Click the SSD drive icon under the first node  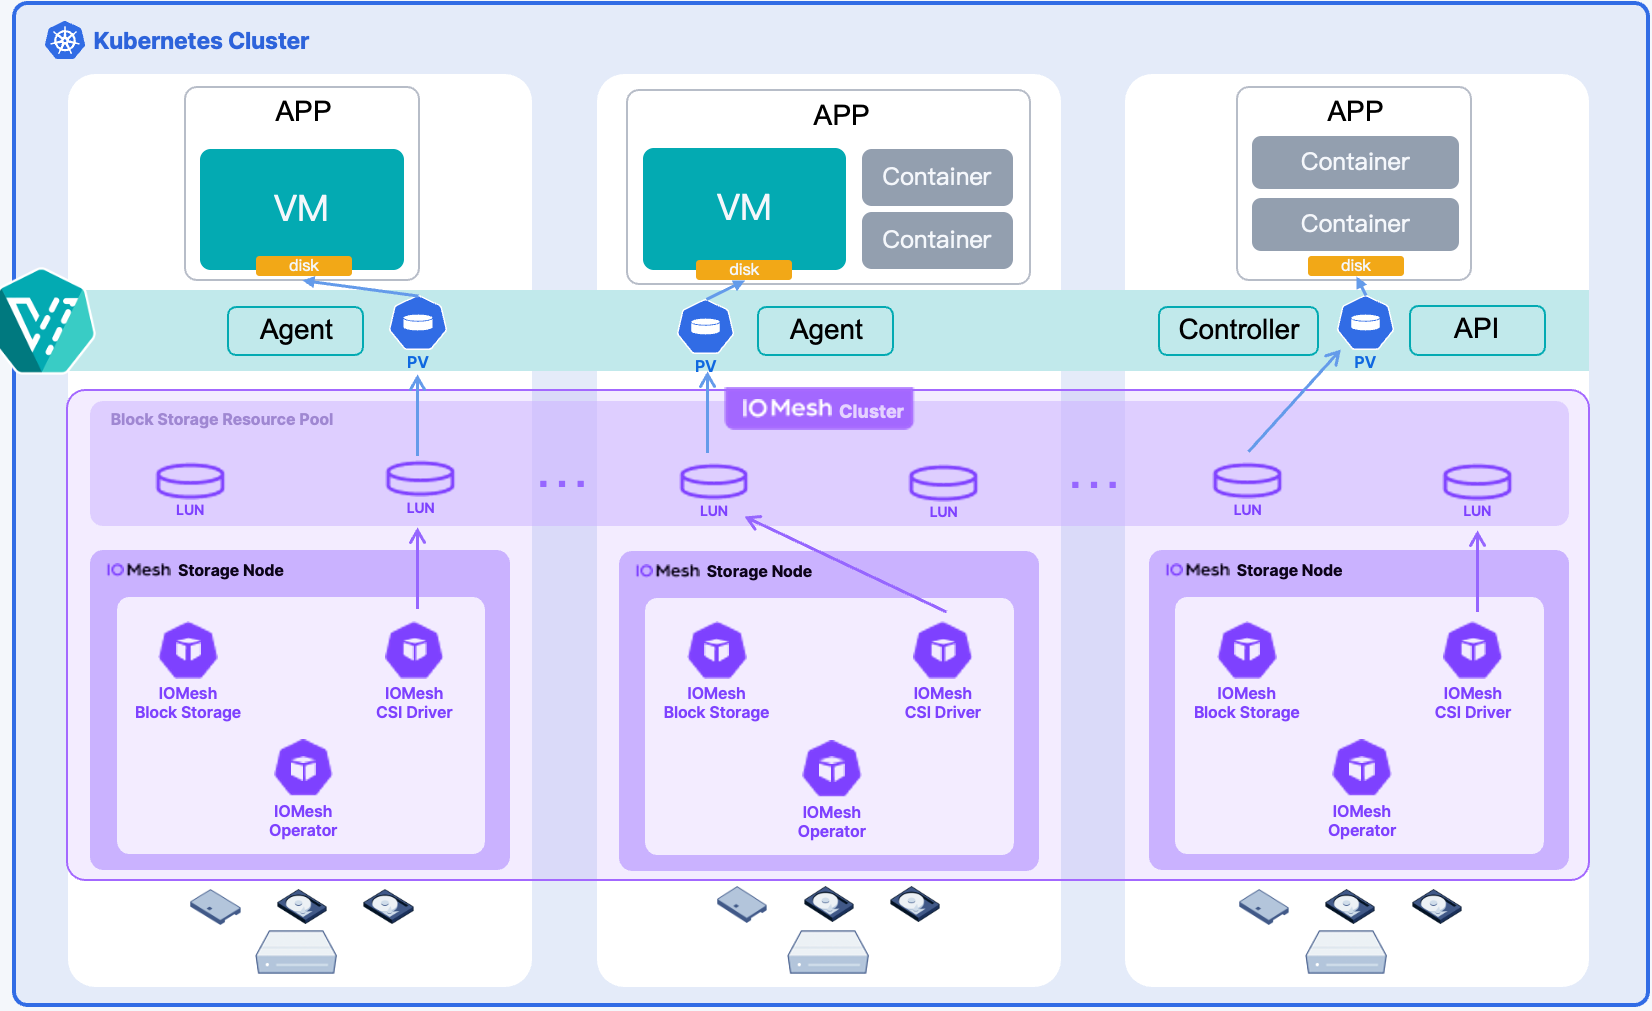click(x=216, y=907)
